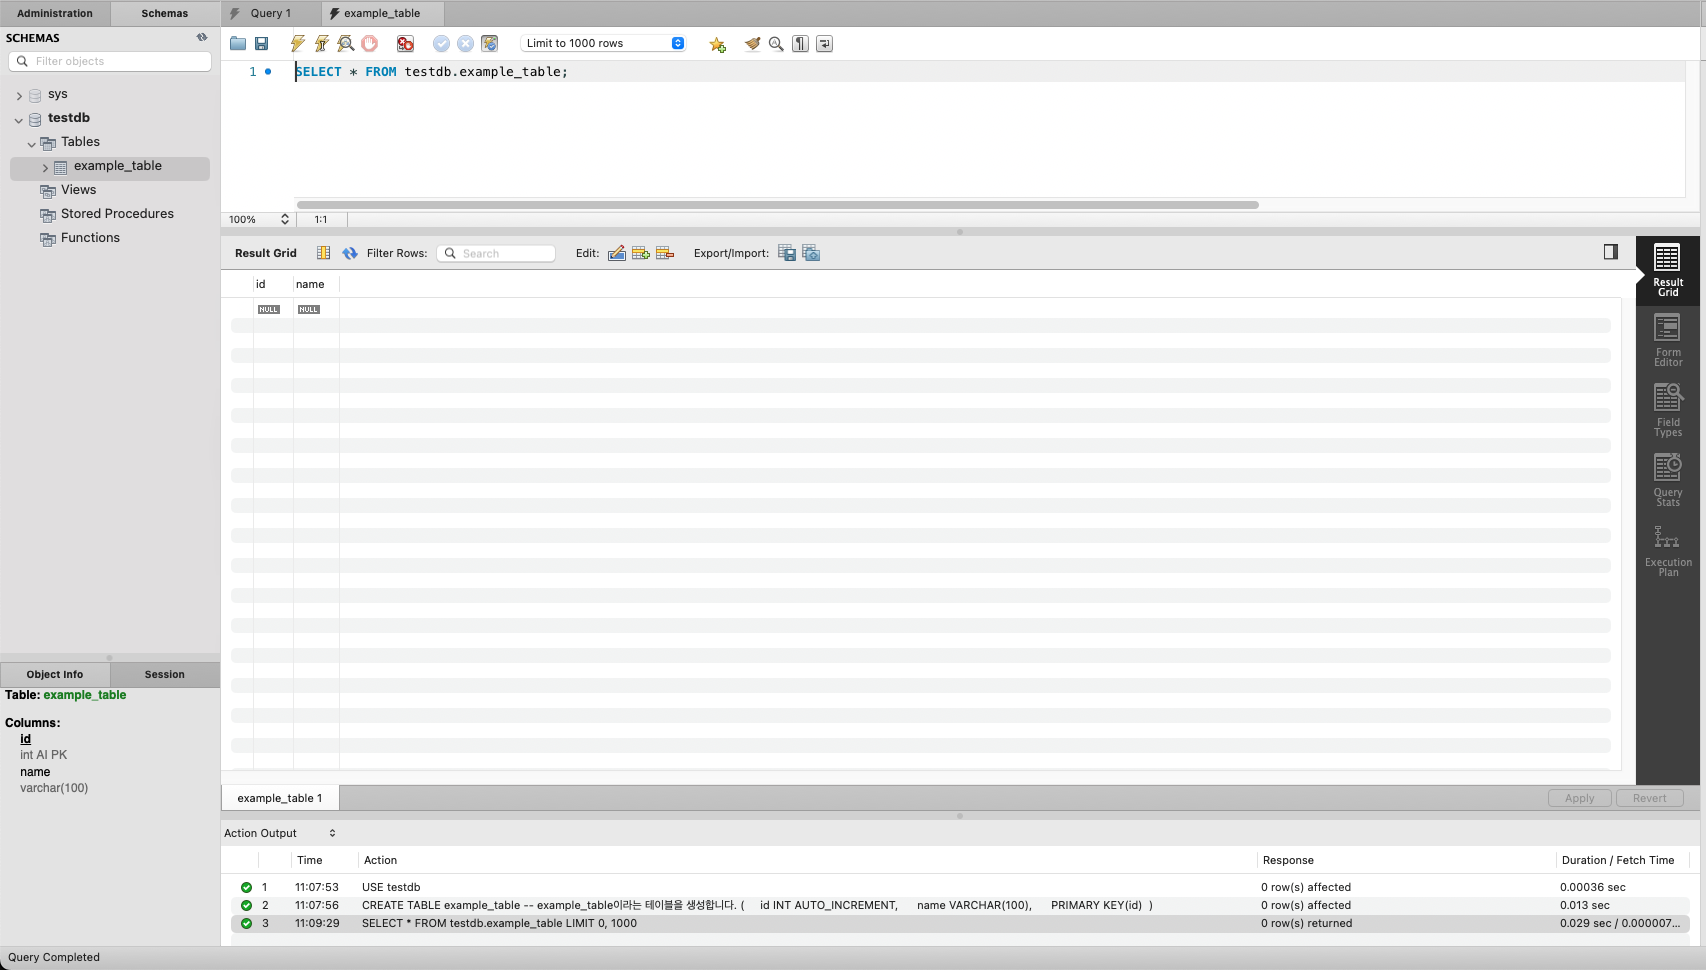Image resolution: width=1706 pixels, height=970 pixels.
Task: Open a SQL script file with the folder icon
Action: 238,44
